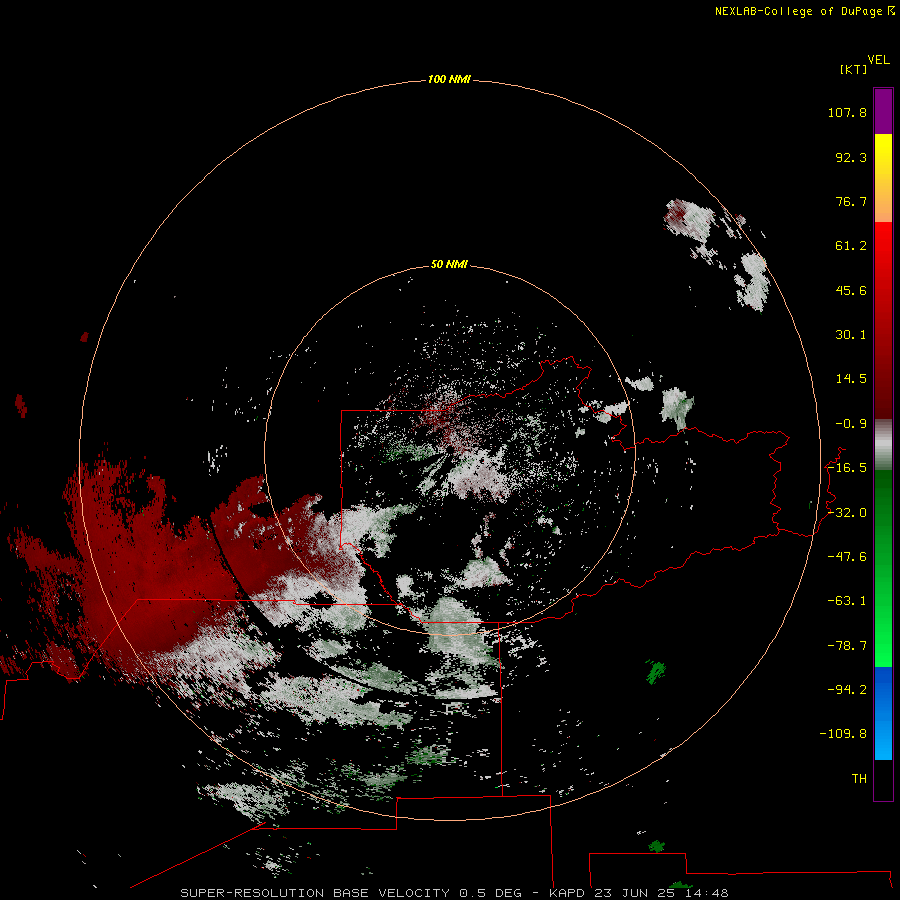
Task: Click the -78.7 velocity scale value
Action: pyautogui.click(x=847, y=646)
